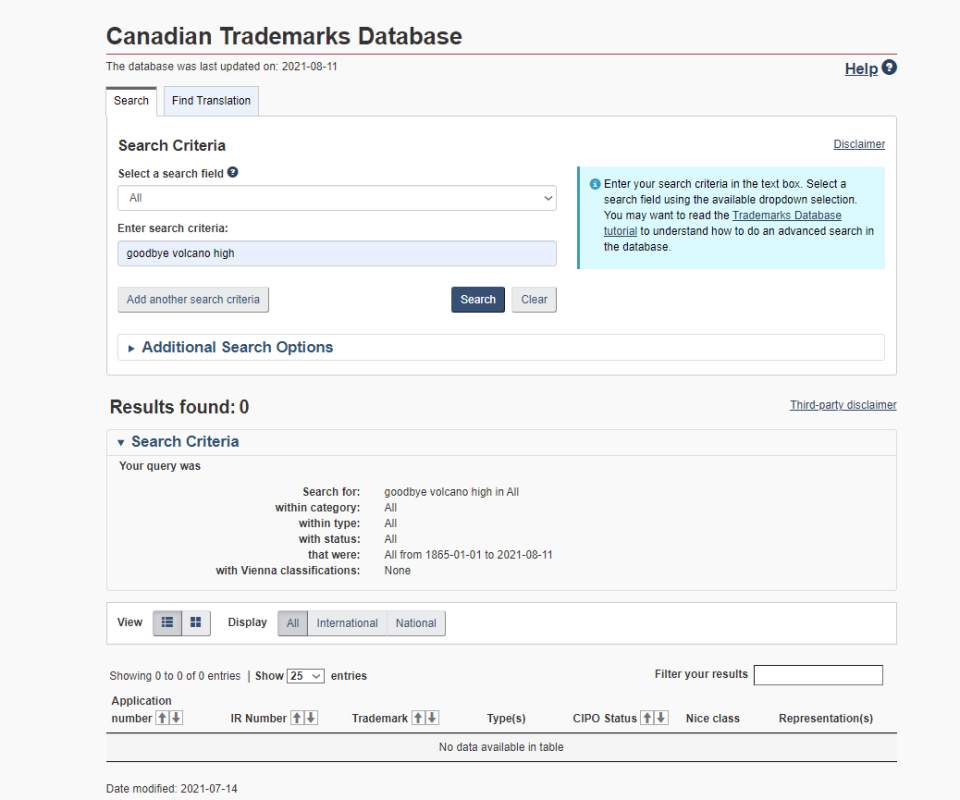Toggle display to International
Viewport: 960px width, 800px height.
[347, 623]
